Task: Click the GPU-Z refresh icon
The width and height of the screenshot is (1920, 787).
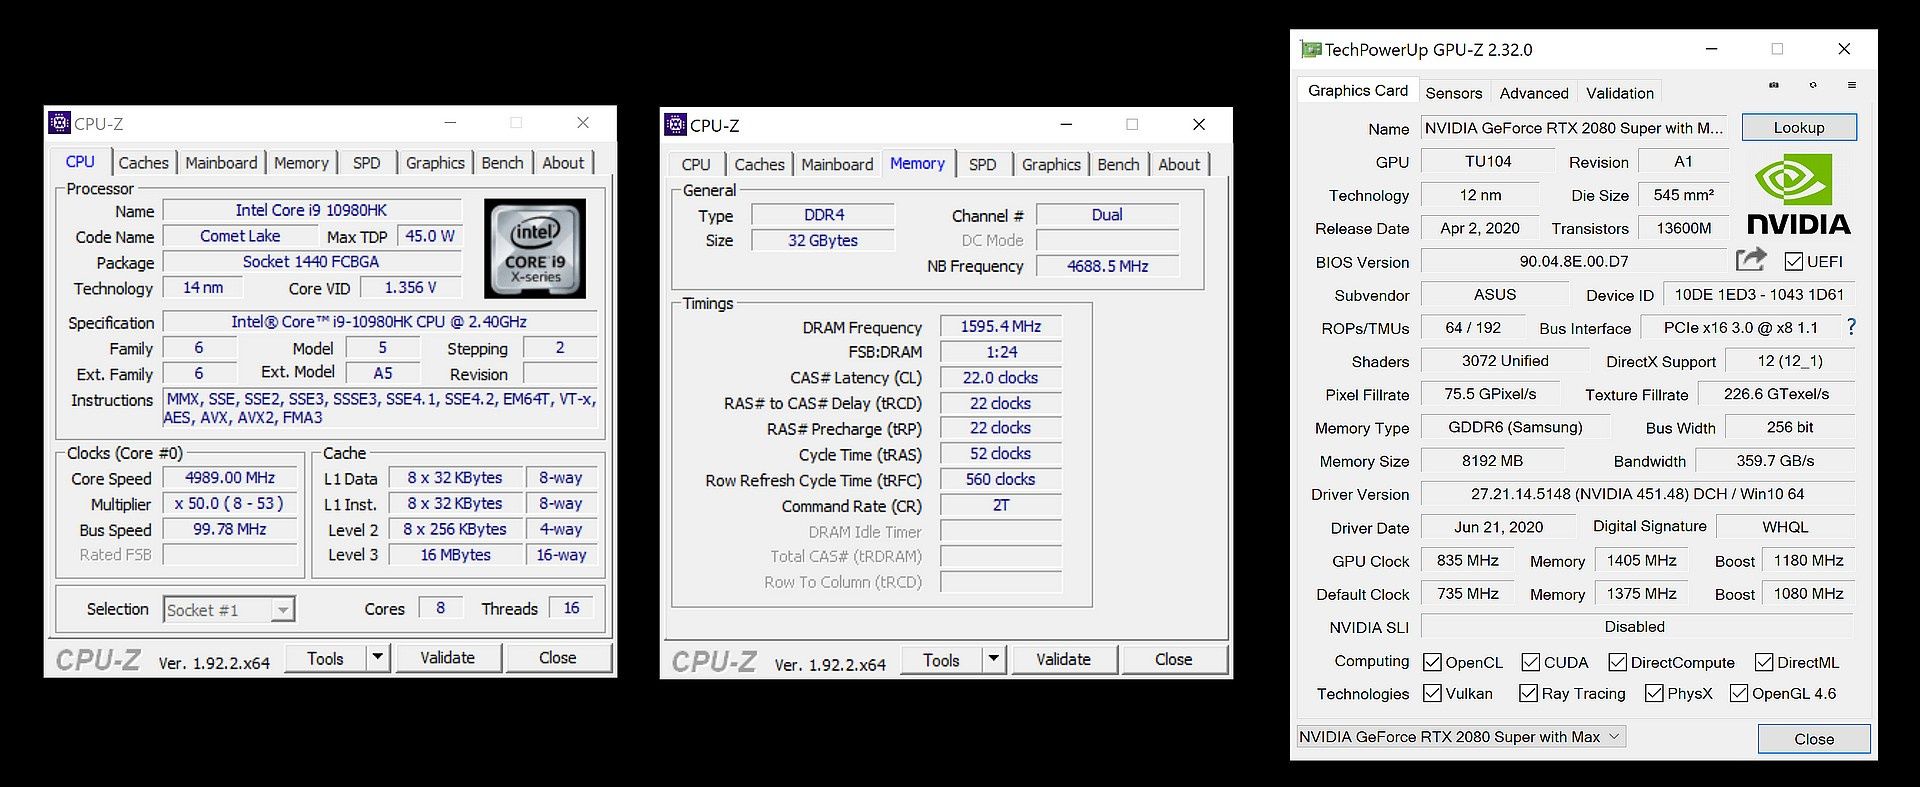Action: [x=1813, y=85]
